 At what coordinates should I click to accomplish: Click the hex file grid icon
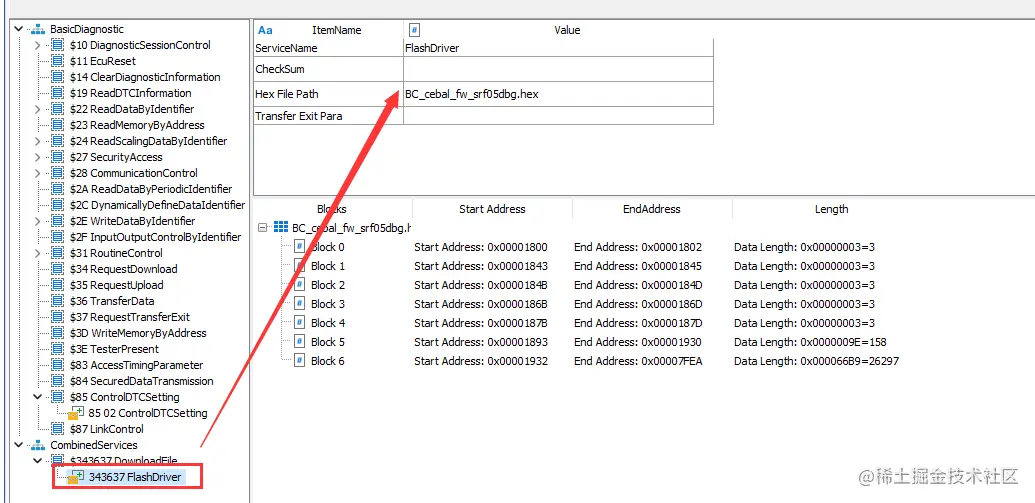pyautogui.click(x=280, y=228)
